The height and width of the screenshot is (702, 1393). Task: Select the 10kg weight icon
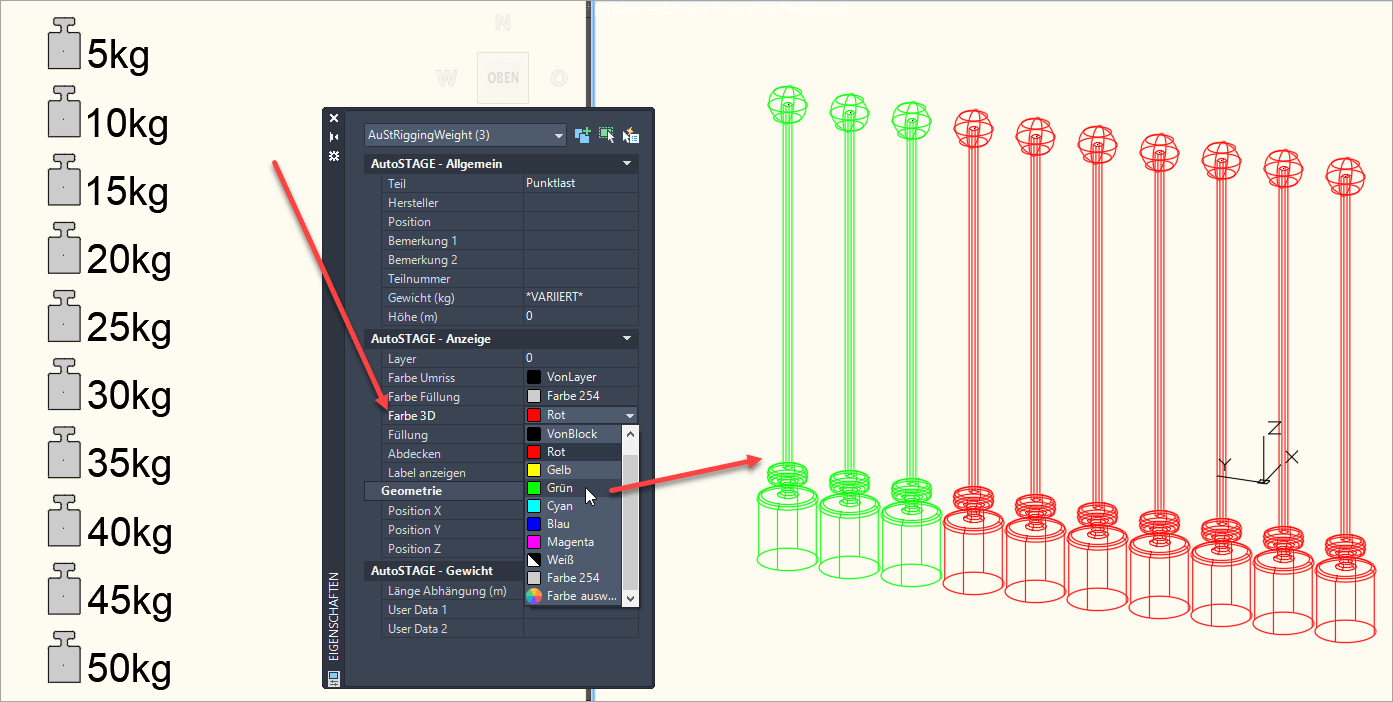tap(64, 111)
